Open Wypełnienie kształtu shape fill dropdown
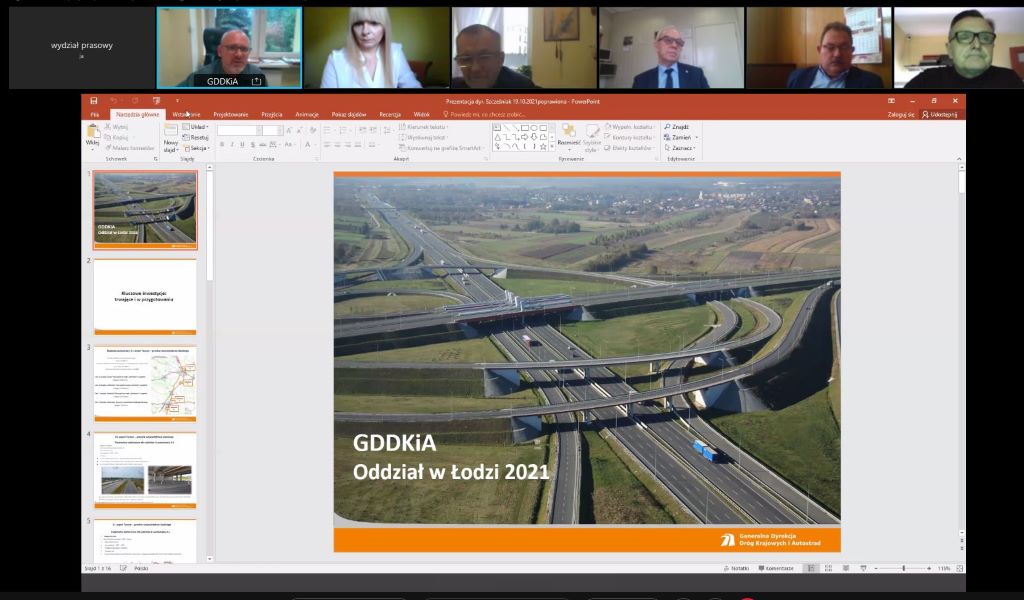Image resolution: width=1024 pixels, height=600 pixels. click(x=629, y=127)
